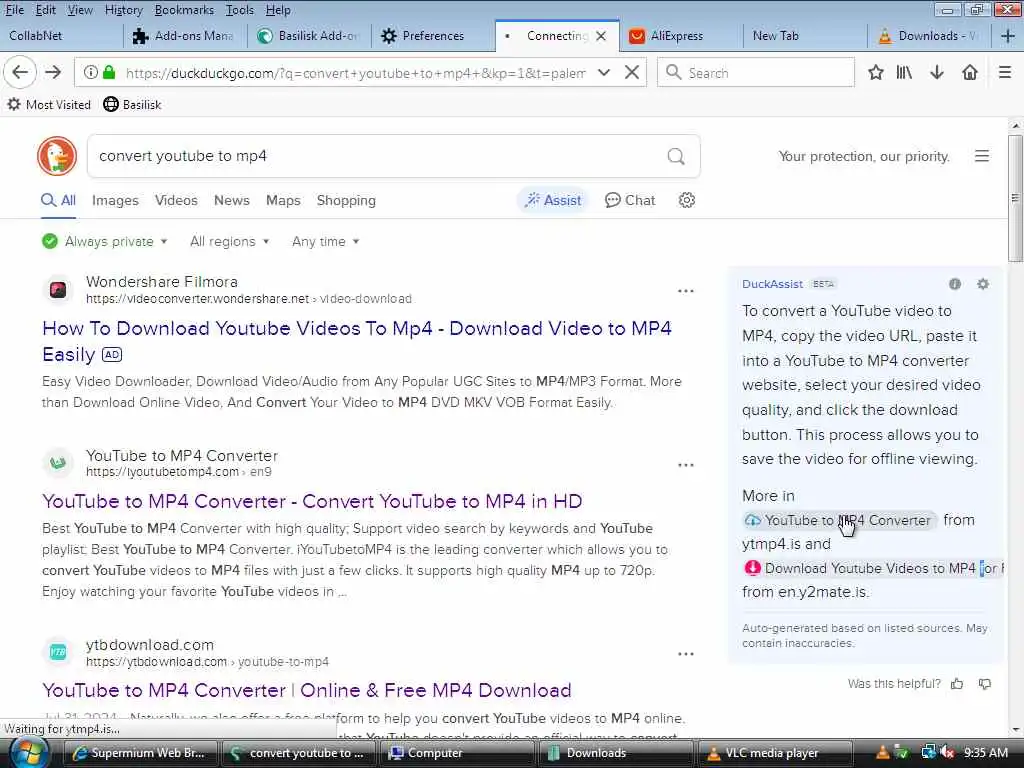This screenshot has width=1024, height=768.
Task: Open the Edit menu
Action: 45,10
